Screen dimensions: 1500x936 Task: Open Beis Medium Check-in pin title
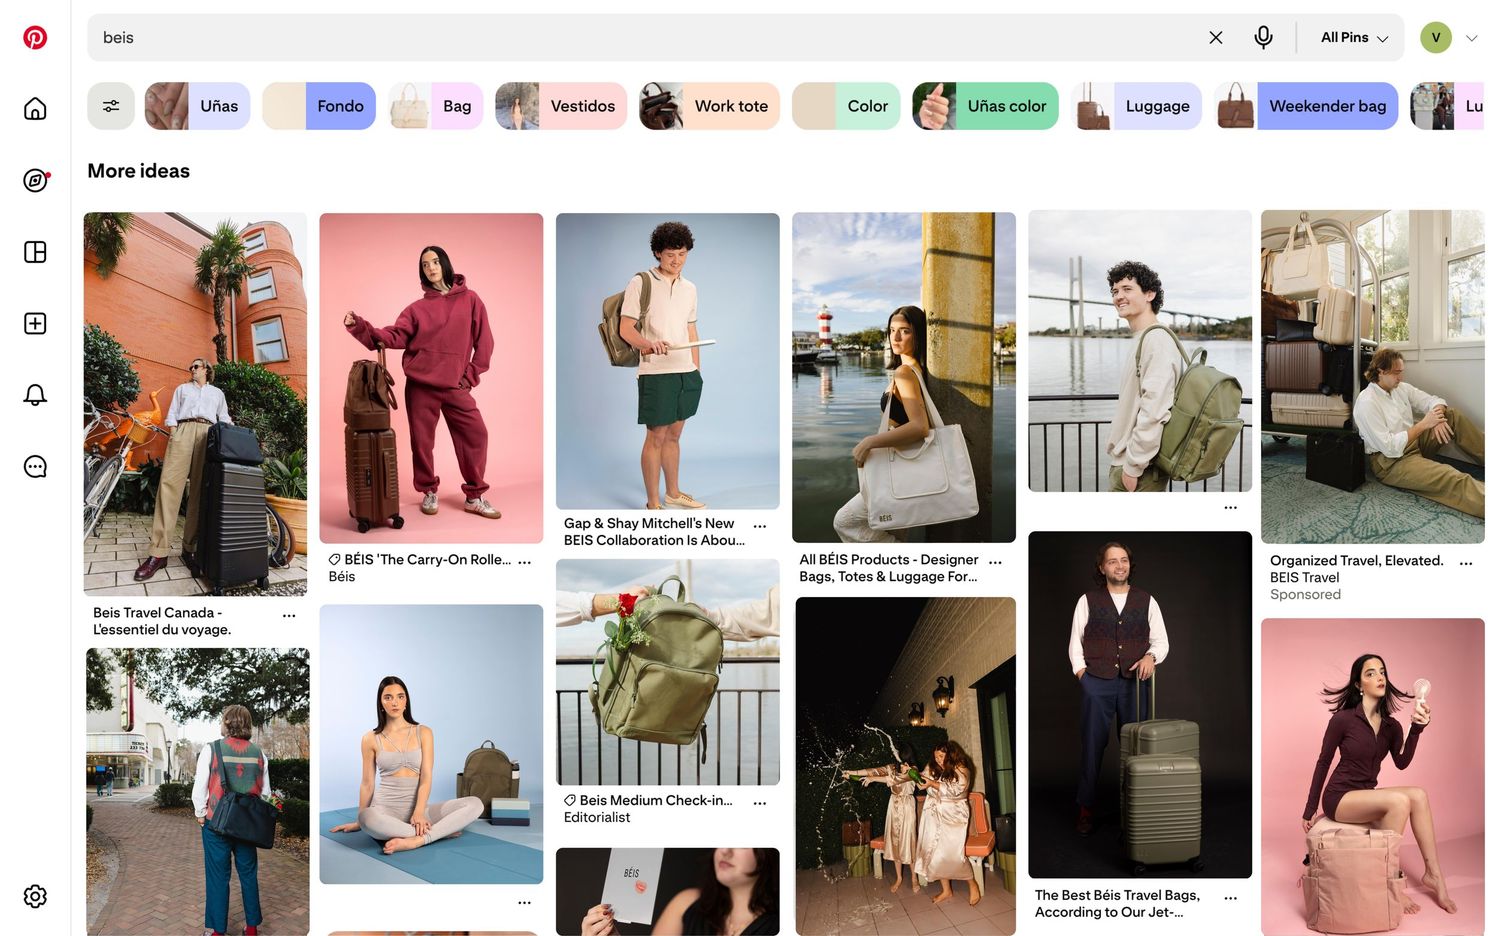(648, 801)
